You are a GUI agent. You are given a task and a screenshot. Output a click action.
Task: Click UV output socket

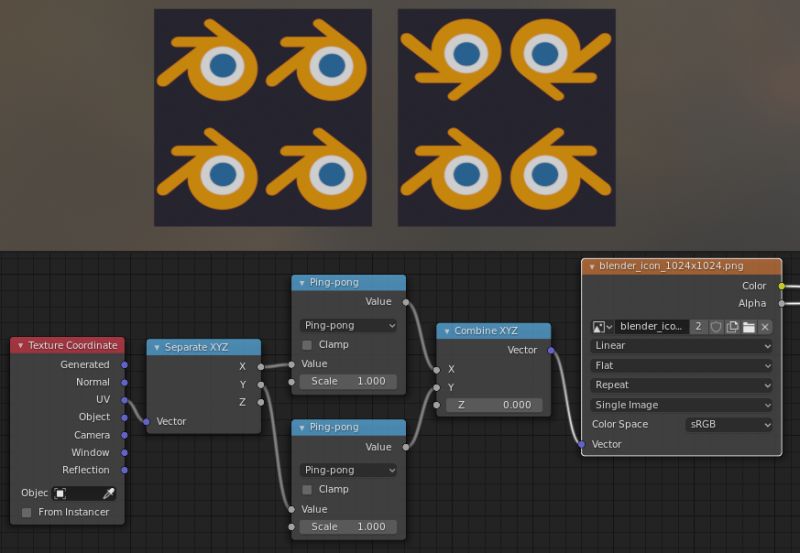tap(124, 400)
